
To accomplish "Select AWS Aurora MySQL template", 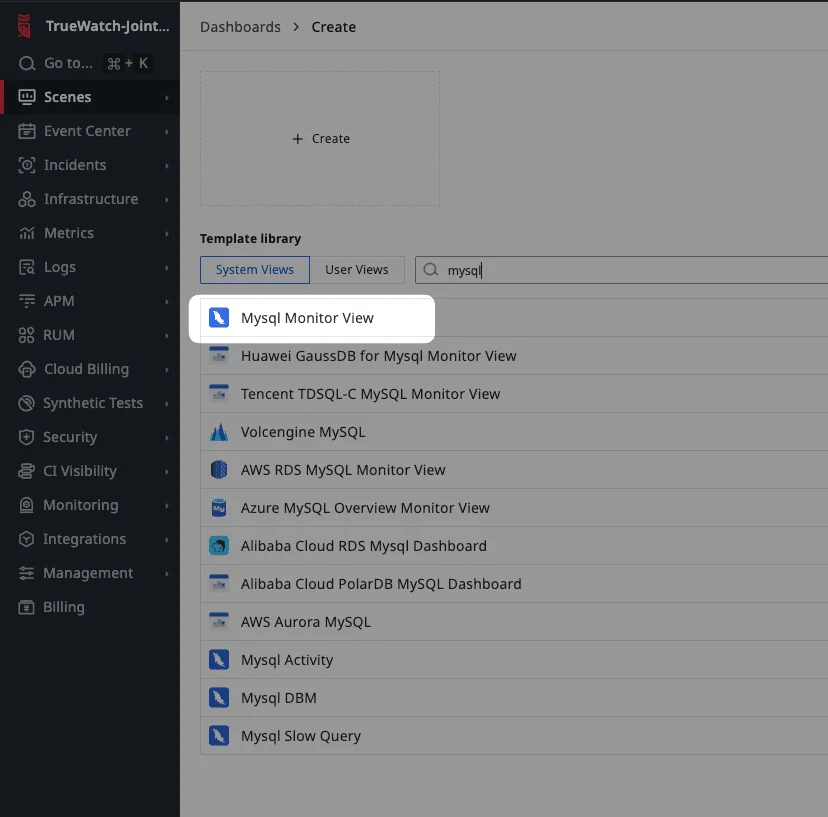I will click(514, 622).
